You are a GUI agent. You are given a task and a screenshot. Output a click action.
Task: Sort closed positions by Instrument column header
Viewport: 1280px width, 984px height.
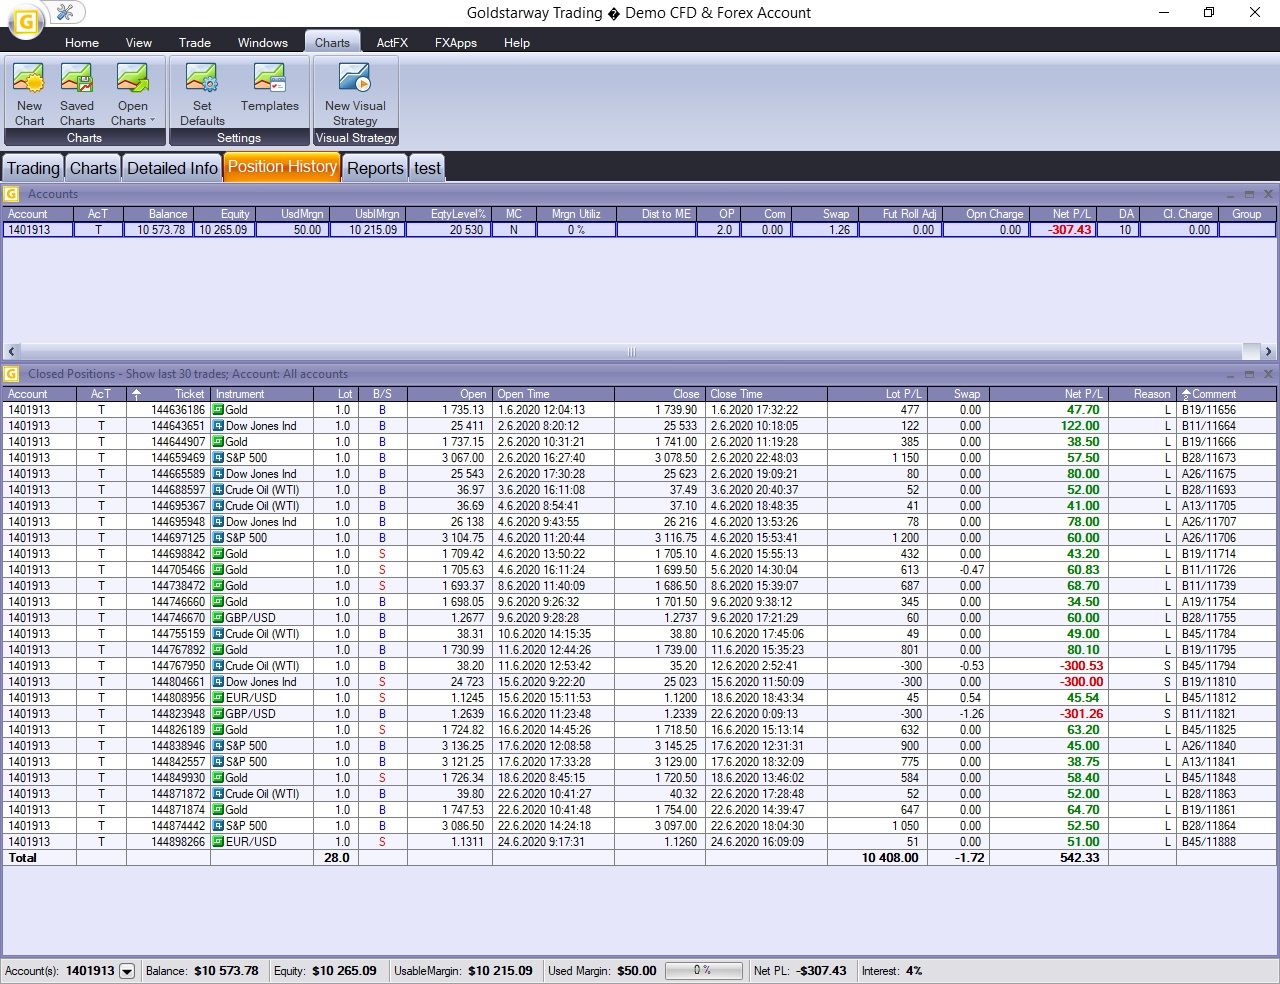(x=261, y=394)
